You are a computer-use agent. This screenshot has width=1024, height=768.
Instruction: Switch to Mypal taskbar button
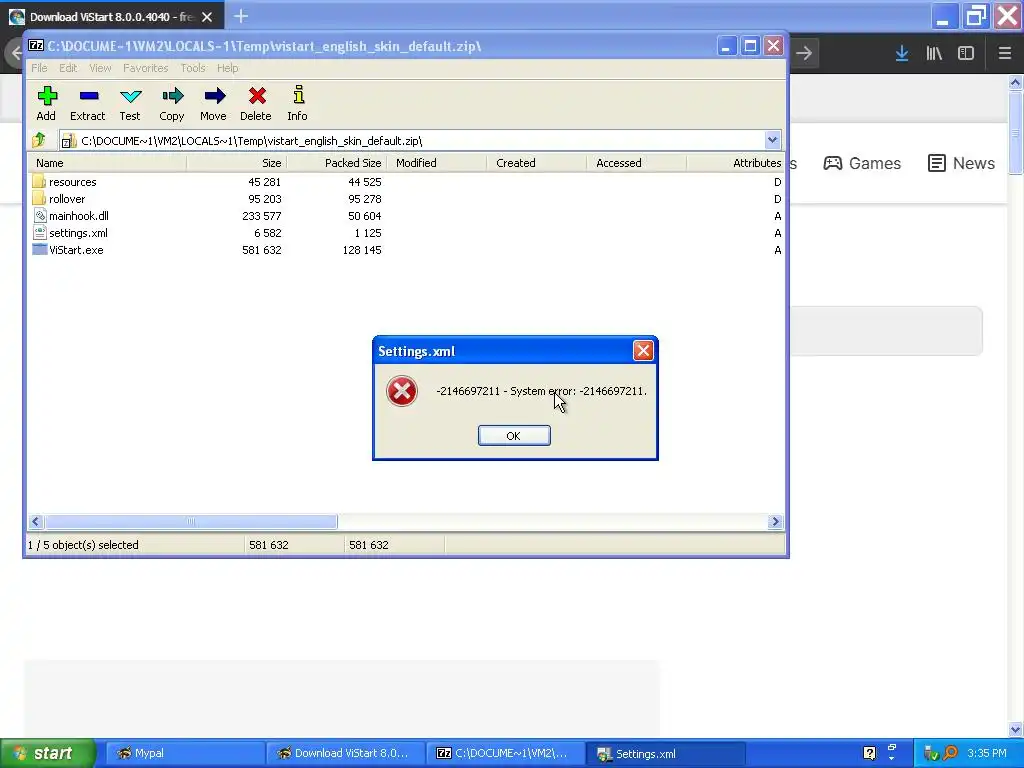(x=183, y=753)
